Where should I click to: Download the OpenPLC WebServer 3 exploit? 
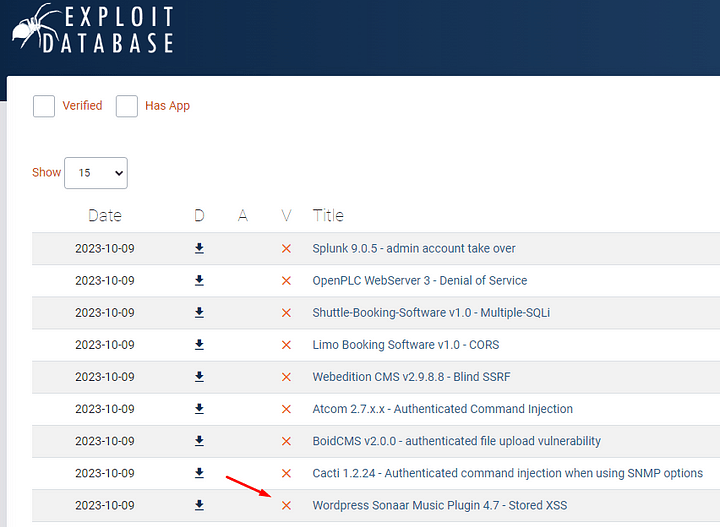click(199, 280)
